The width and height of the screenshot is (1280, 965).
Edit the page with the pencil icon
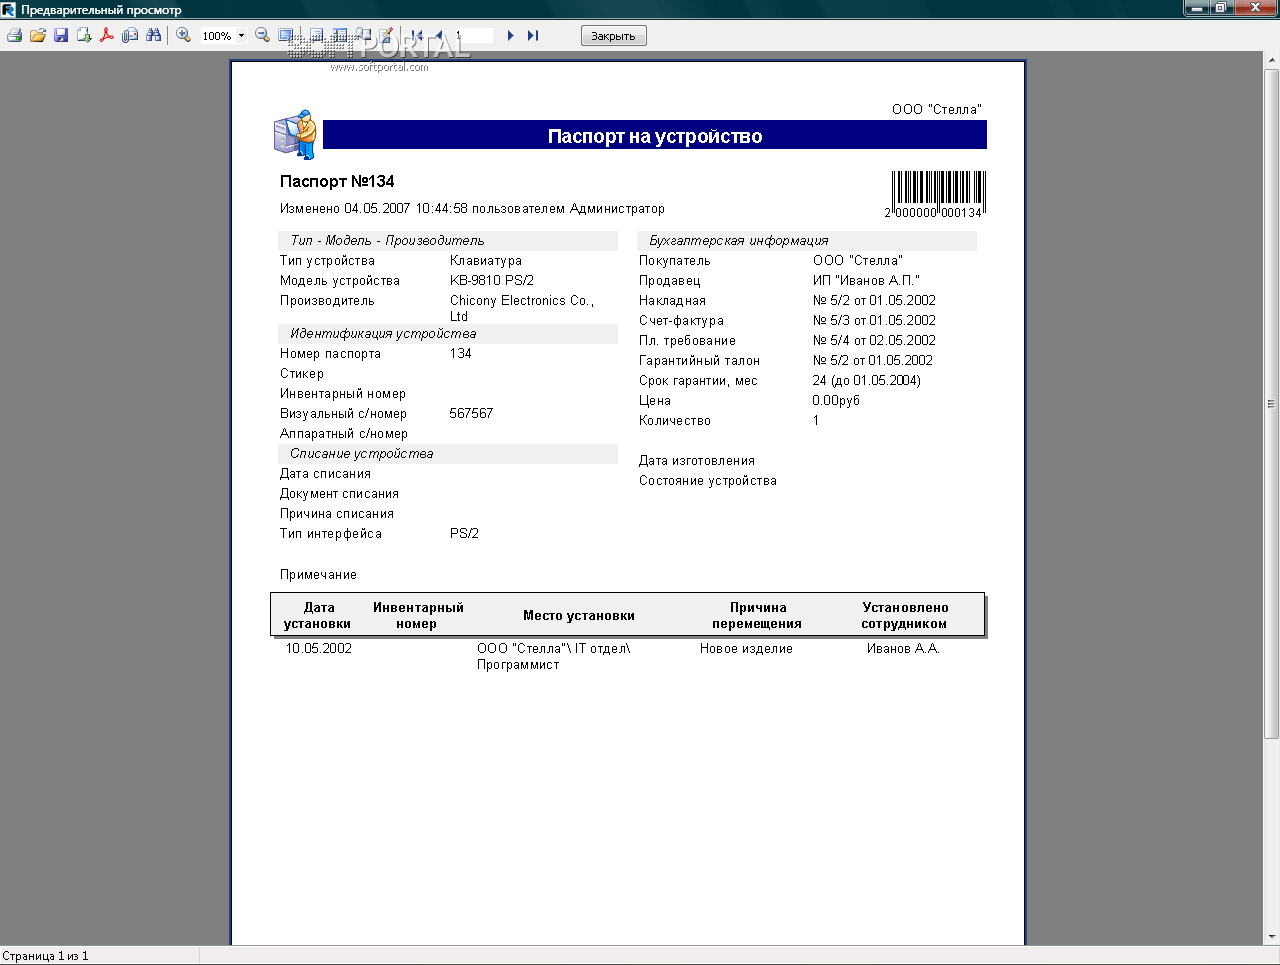click(x=388, y=35)
